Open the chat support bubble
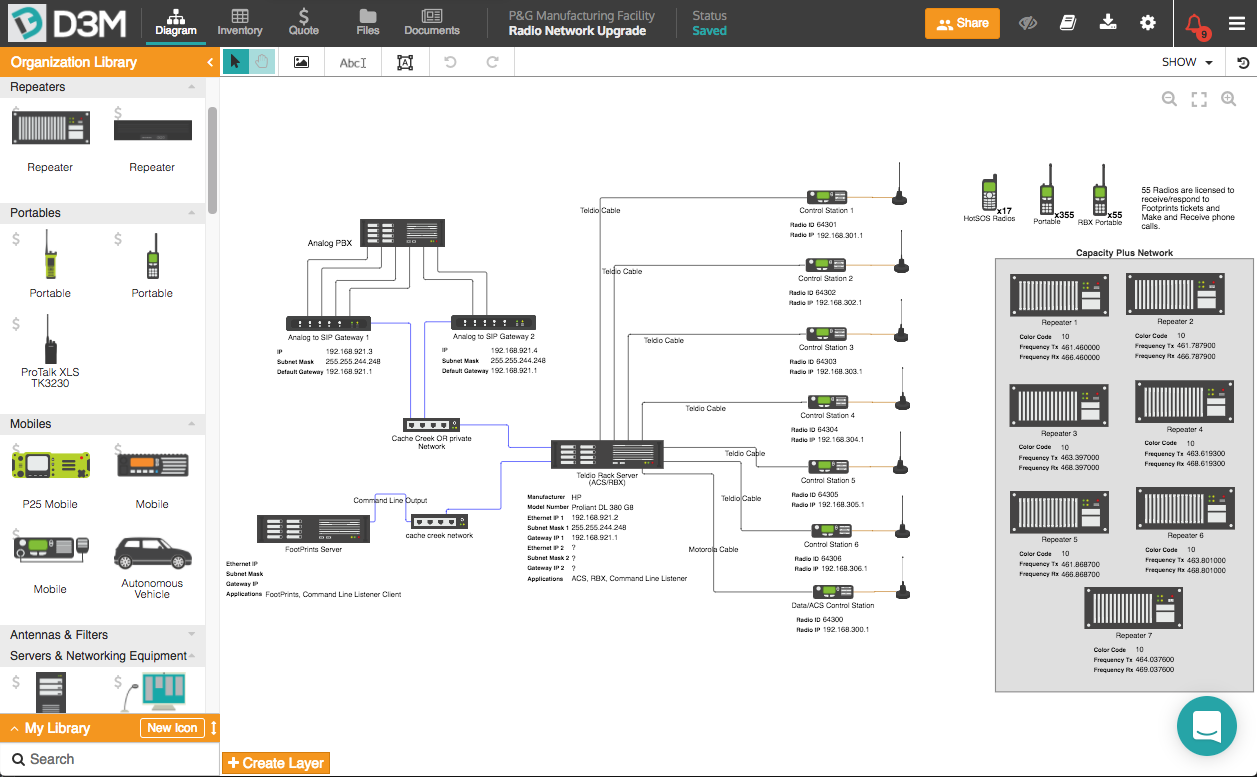This screenshot has width=1257, height=777. pyautogui.click(x=1207, y=725)
